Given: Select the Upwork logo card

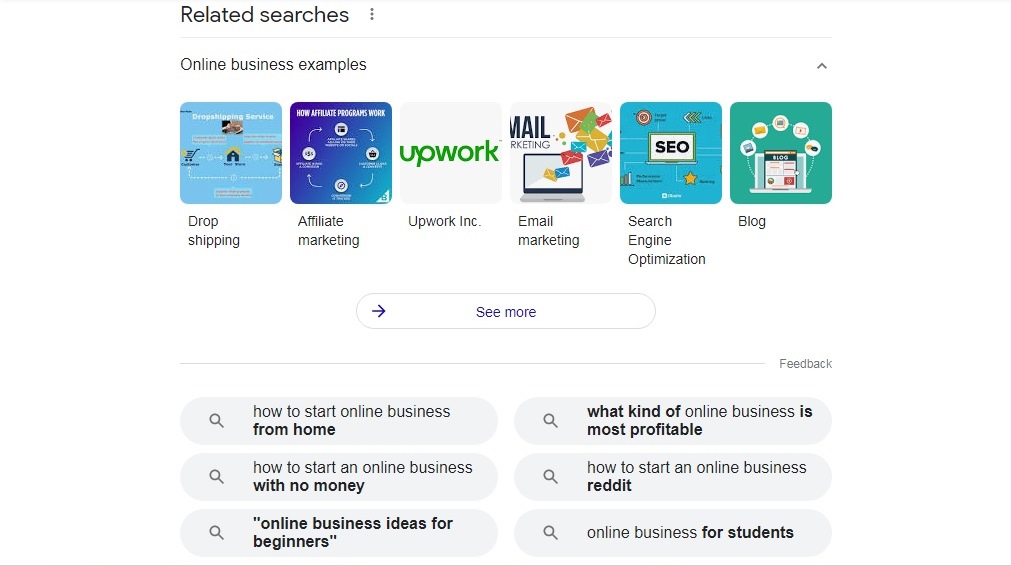Looking at the screenshot, I should [451, 153].
